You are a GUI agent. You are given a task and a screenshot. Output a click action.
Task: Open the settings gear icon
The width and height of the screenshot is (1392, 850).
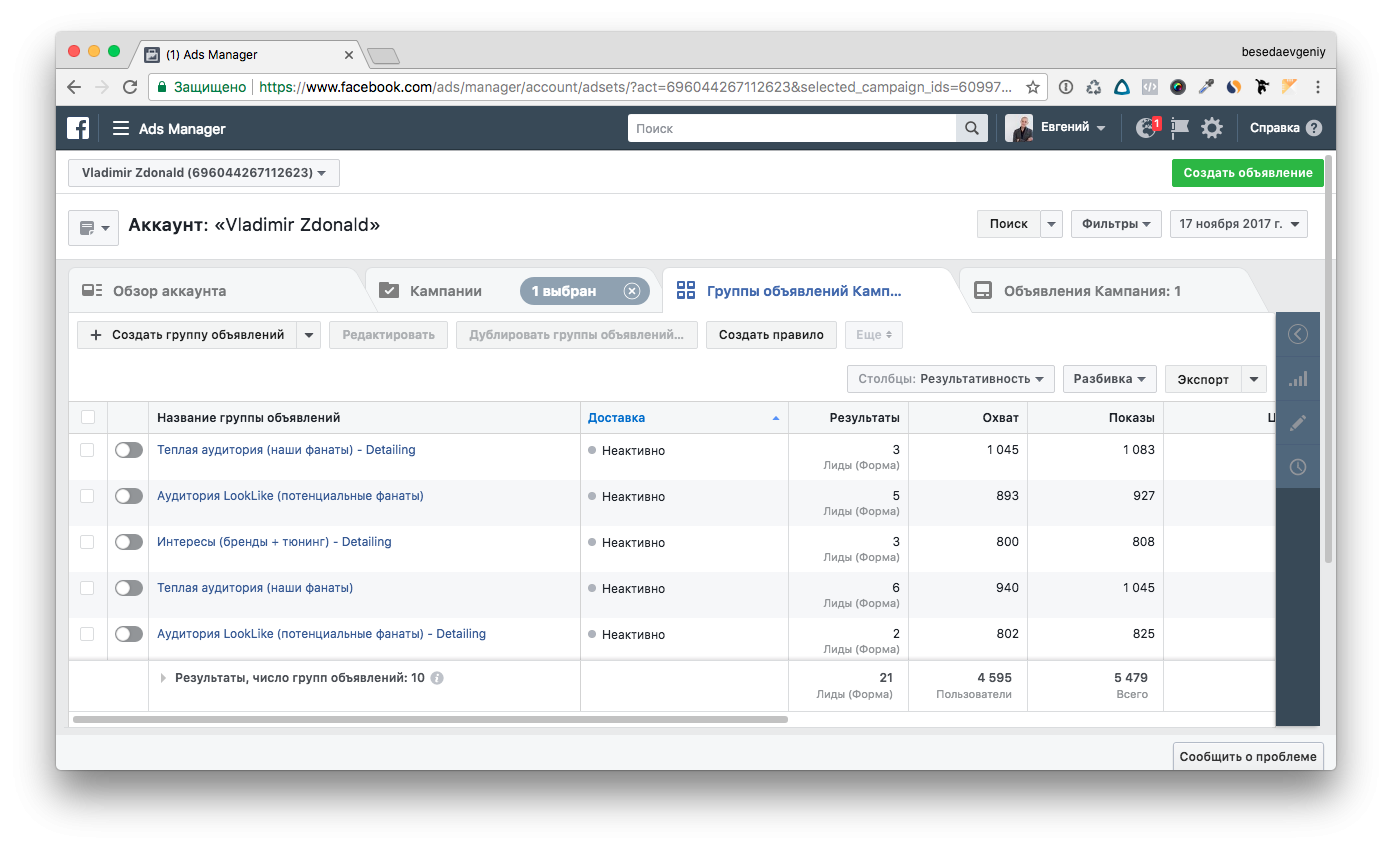[1212, 128]
